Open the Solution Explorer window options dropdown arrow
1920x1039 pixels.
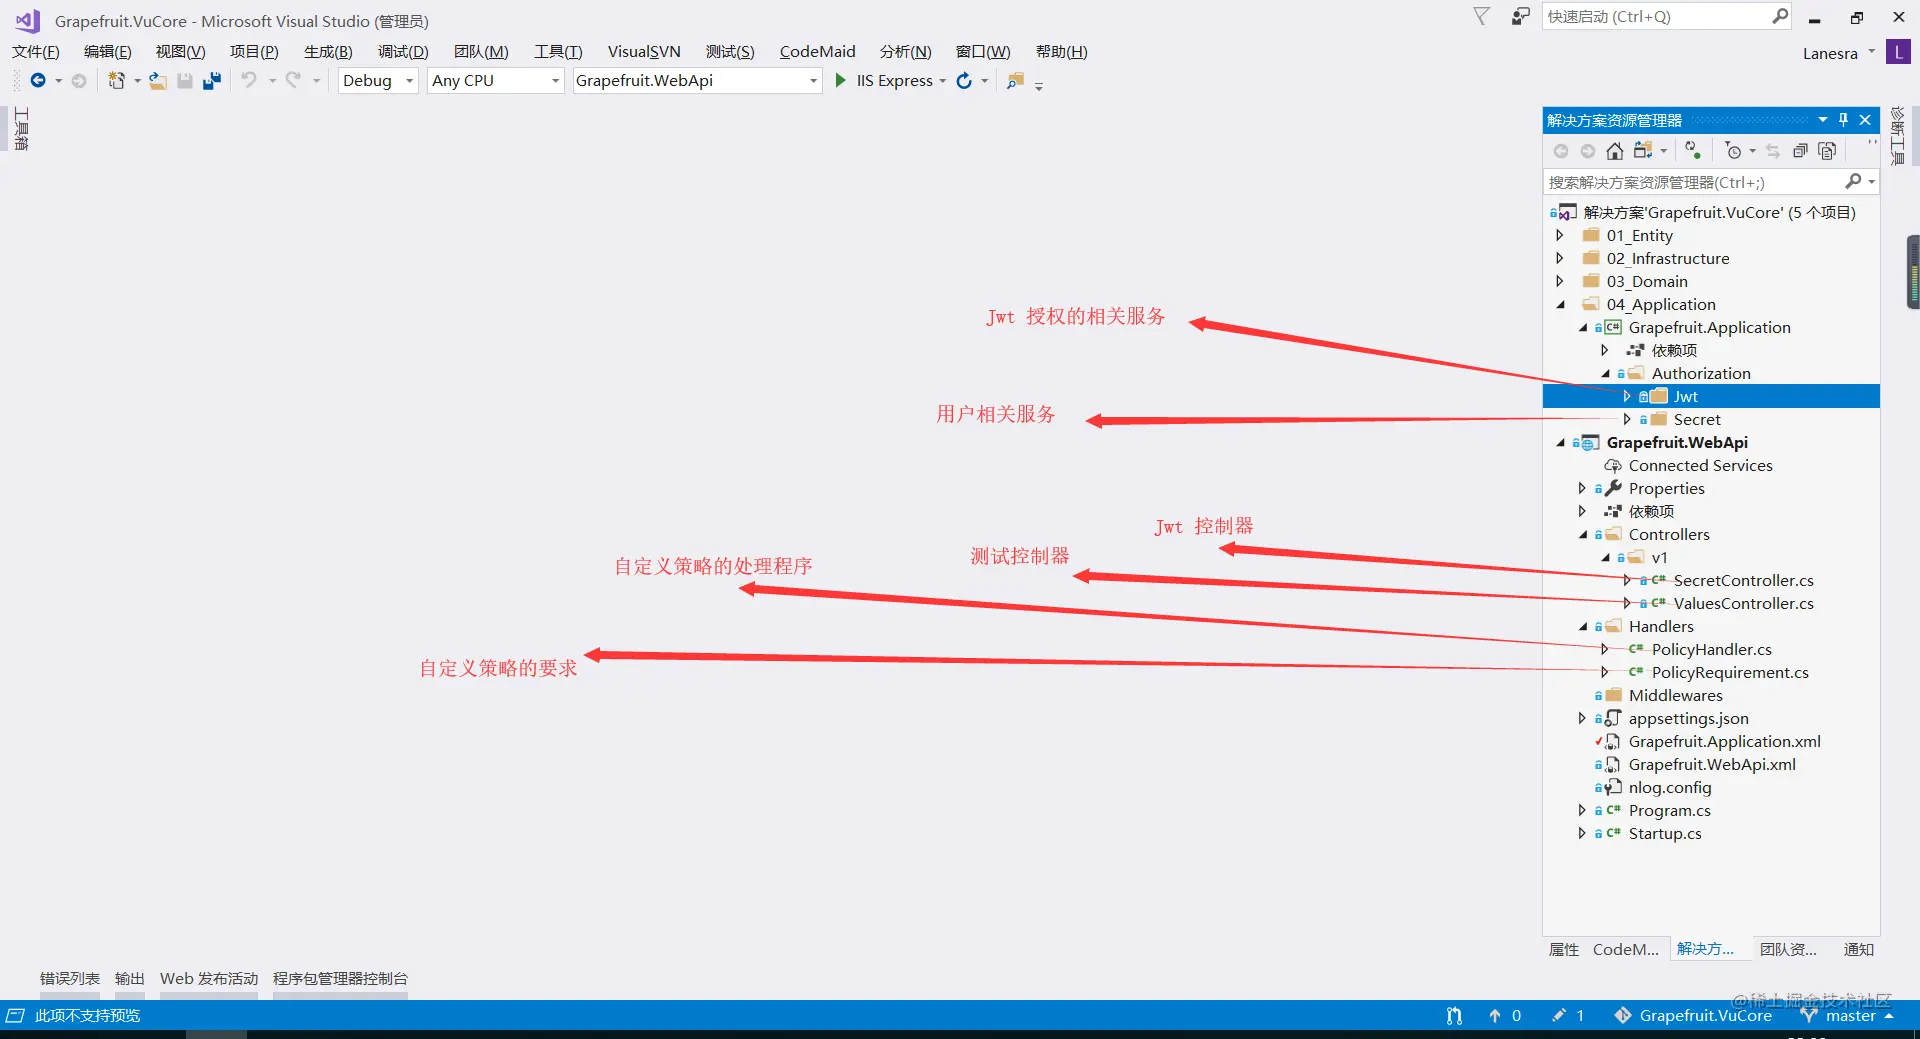click(x=1823, y=120)
